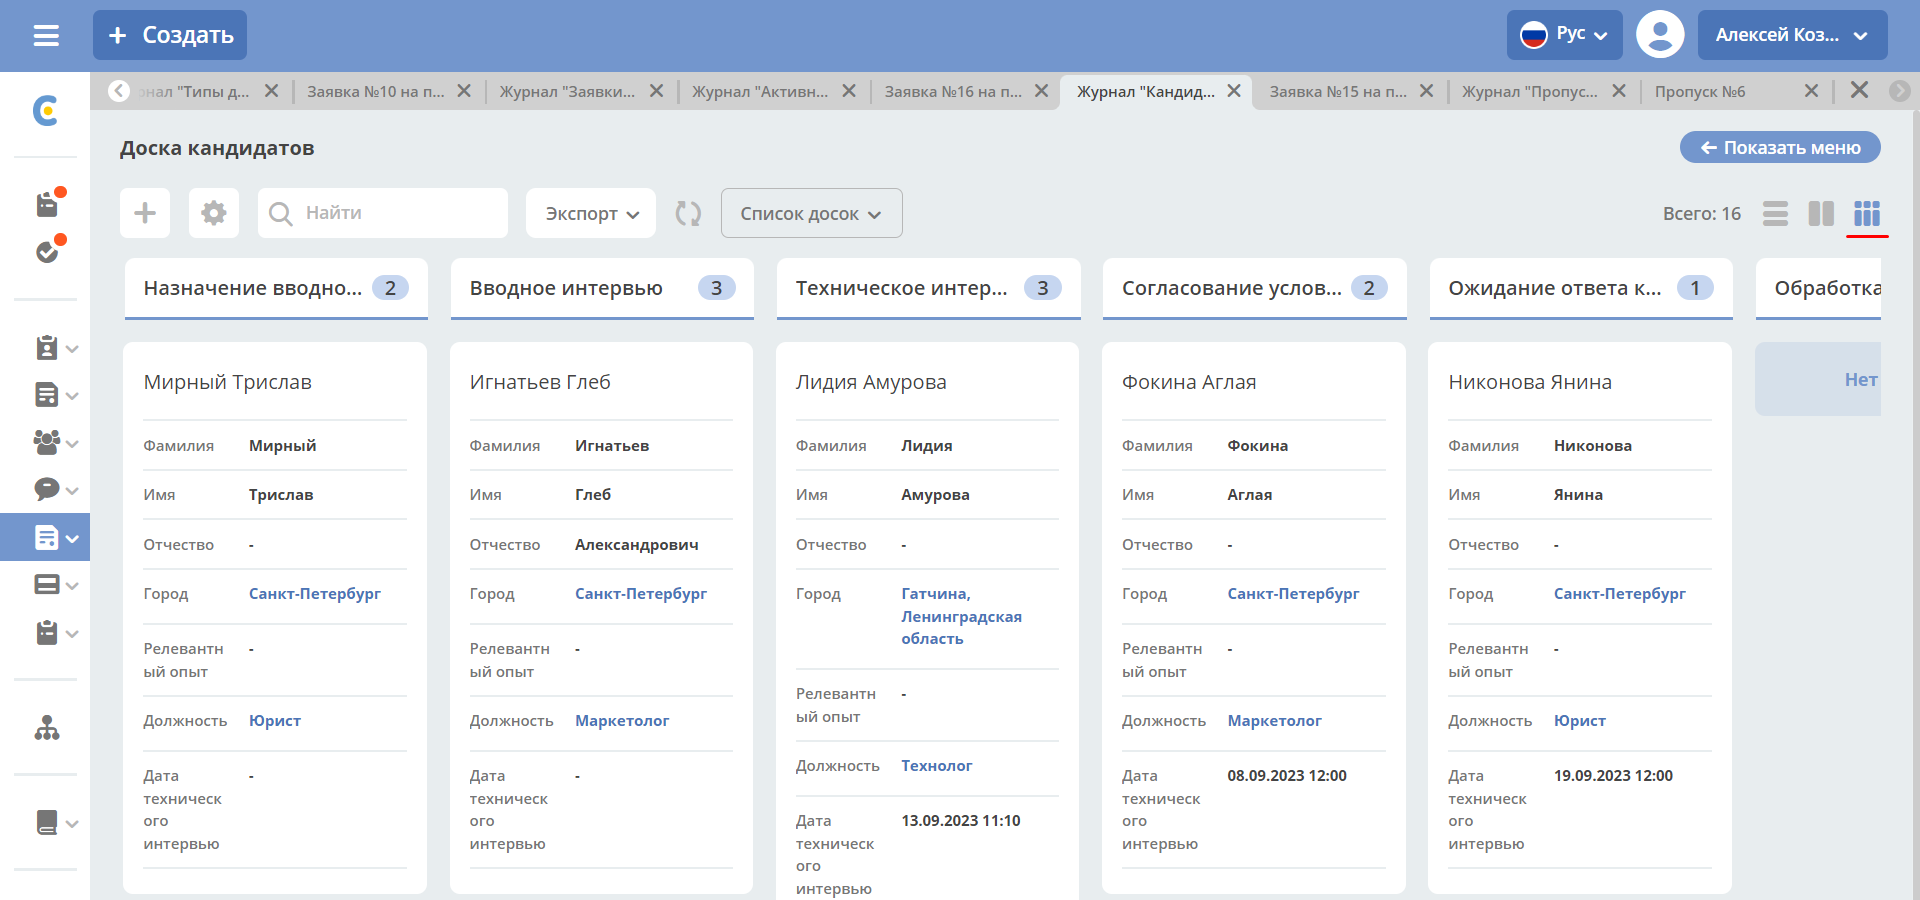Switch to two-column view mode
This screenshot has height=900, width=1920.
tap(1821, 213)
